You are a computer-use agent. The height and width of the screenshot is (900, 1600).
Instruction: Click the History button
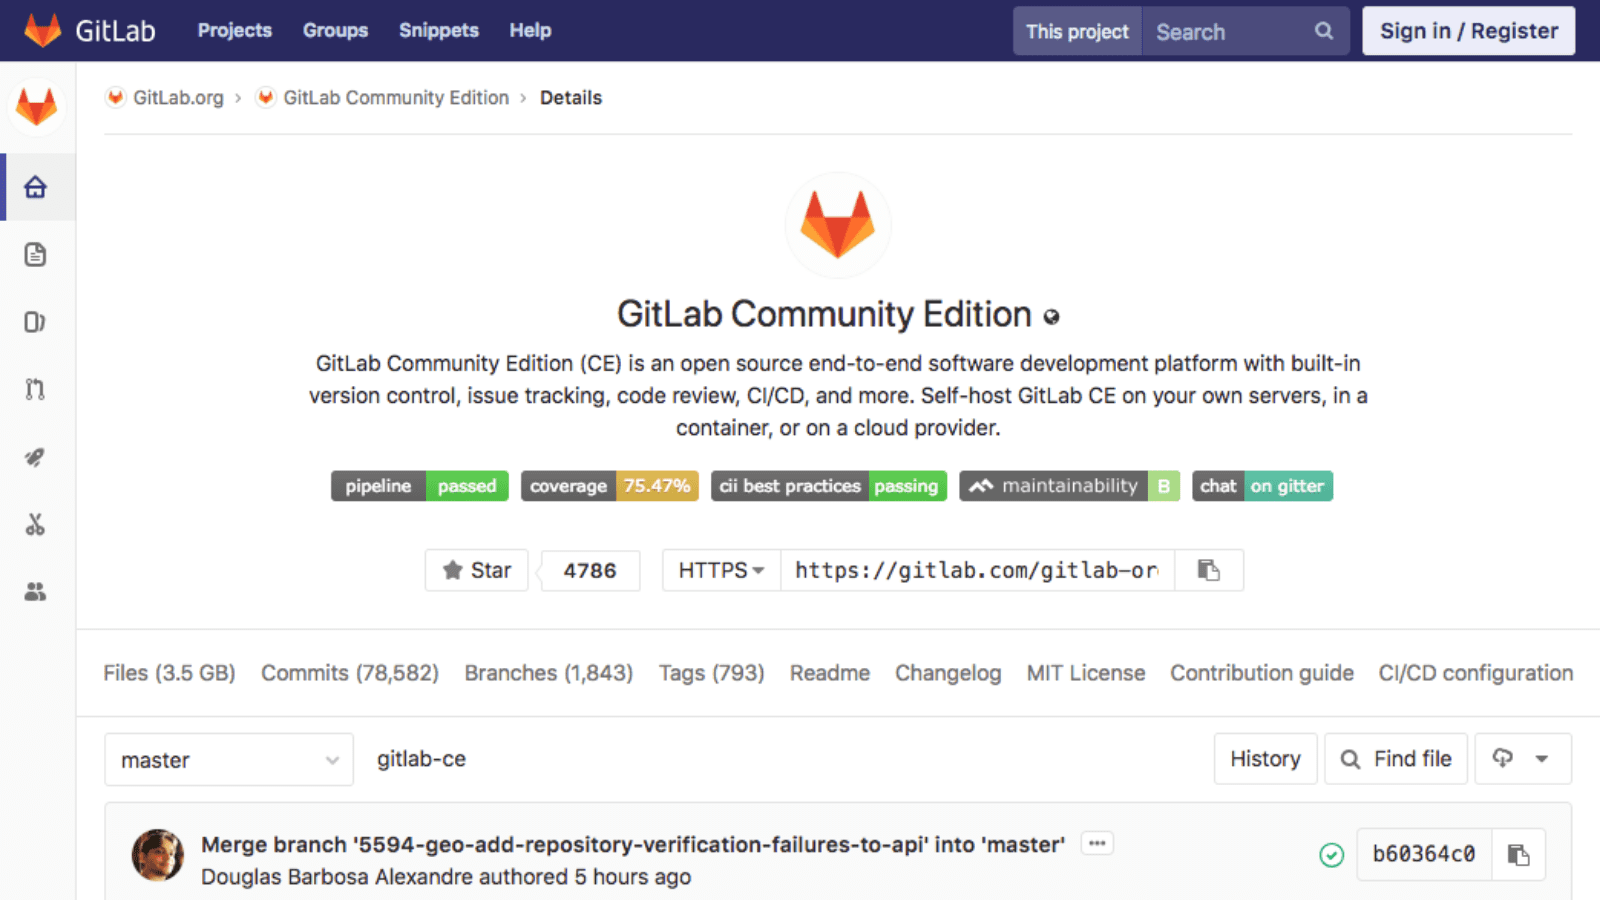1265,759
